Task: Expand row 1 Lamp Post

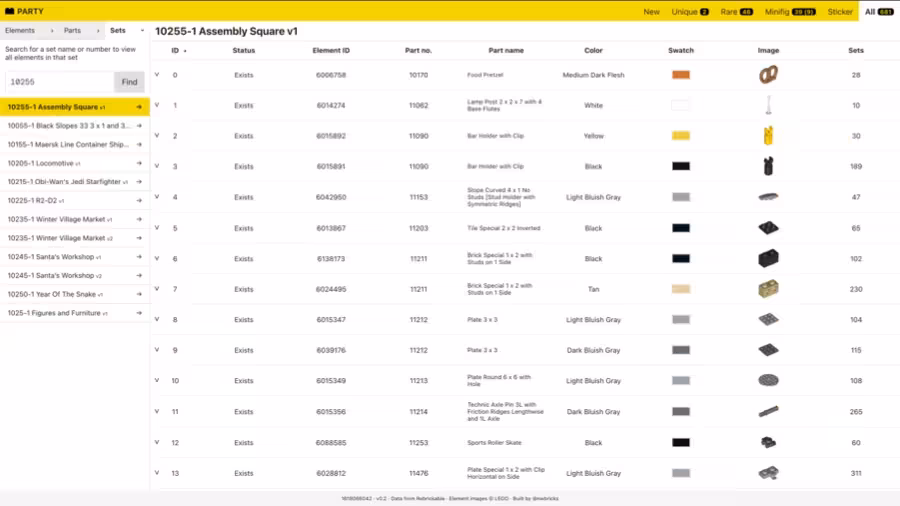Action: [157, 105]
